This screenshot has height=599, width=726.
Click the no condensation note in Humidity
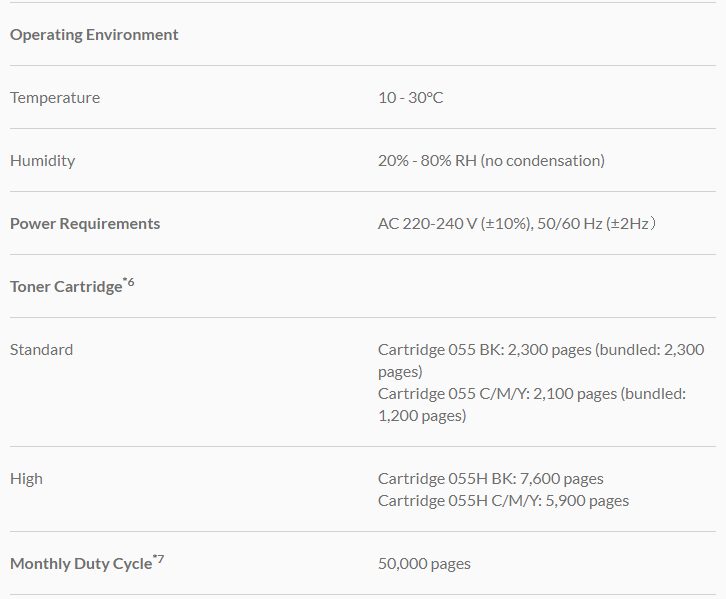click(543, 161)
